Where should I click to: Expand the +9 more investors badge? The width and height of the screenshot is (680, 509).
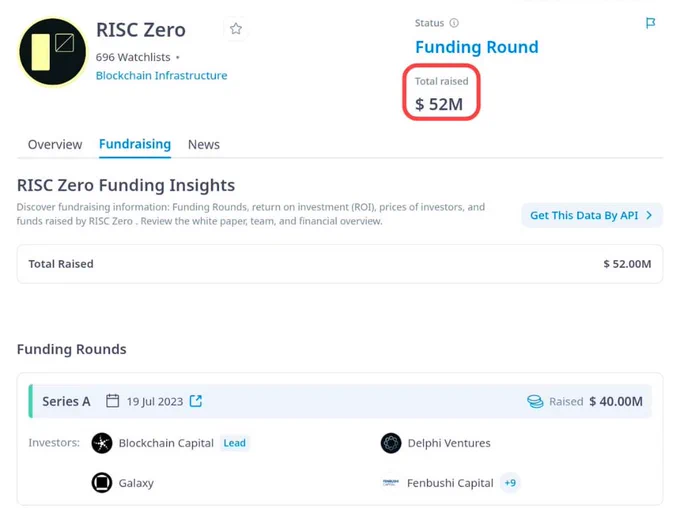(510, 483)
